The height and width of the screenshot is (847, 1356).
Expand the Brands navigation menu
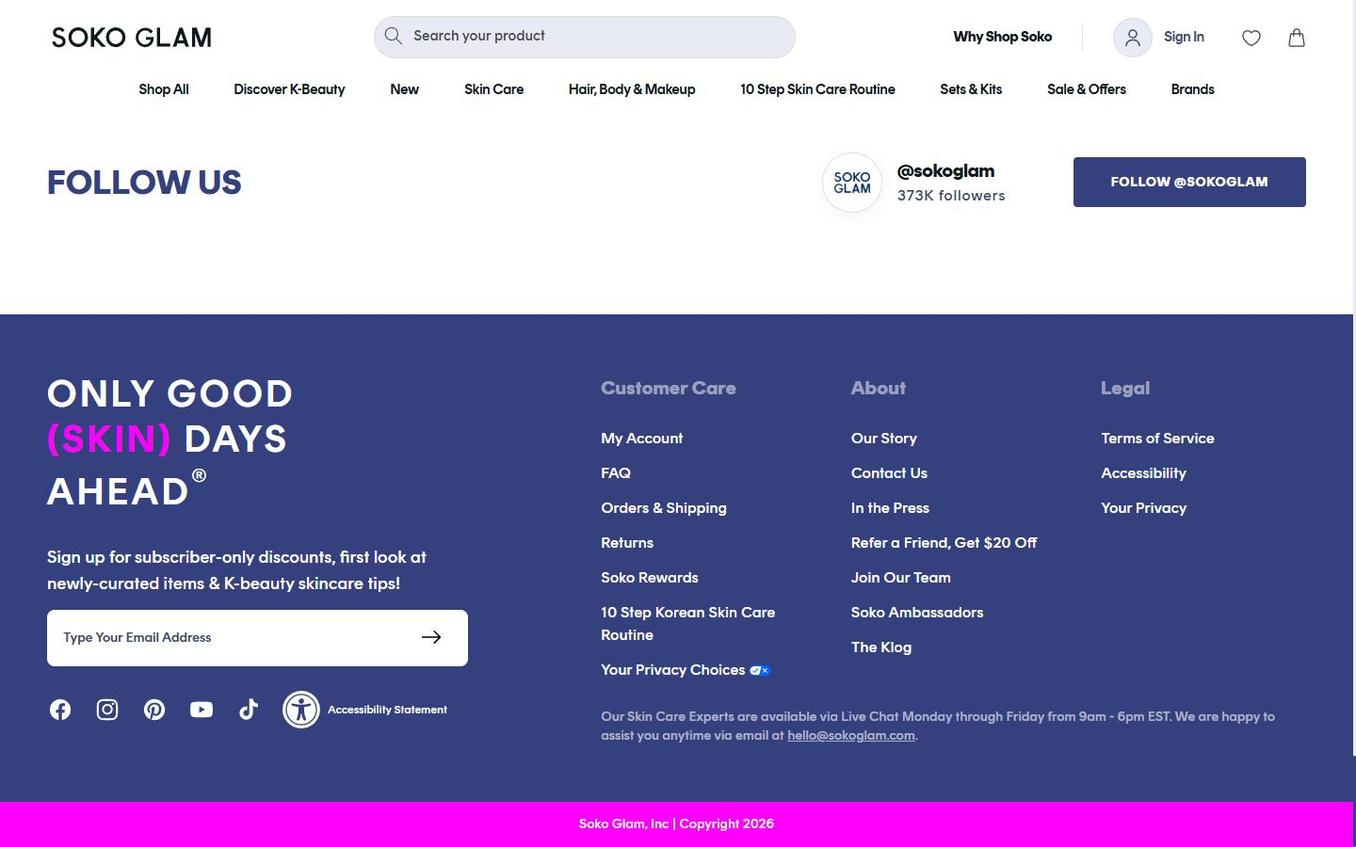point(1192,90)
